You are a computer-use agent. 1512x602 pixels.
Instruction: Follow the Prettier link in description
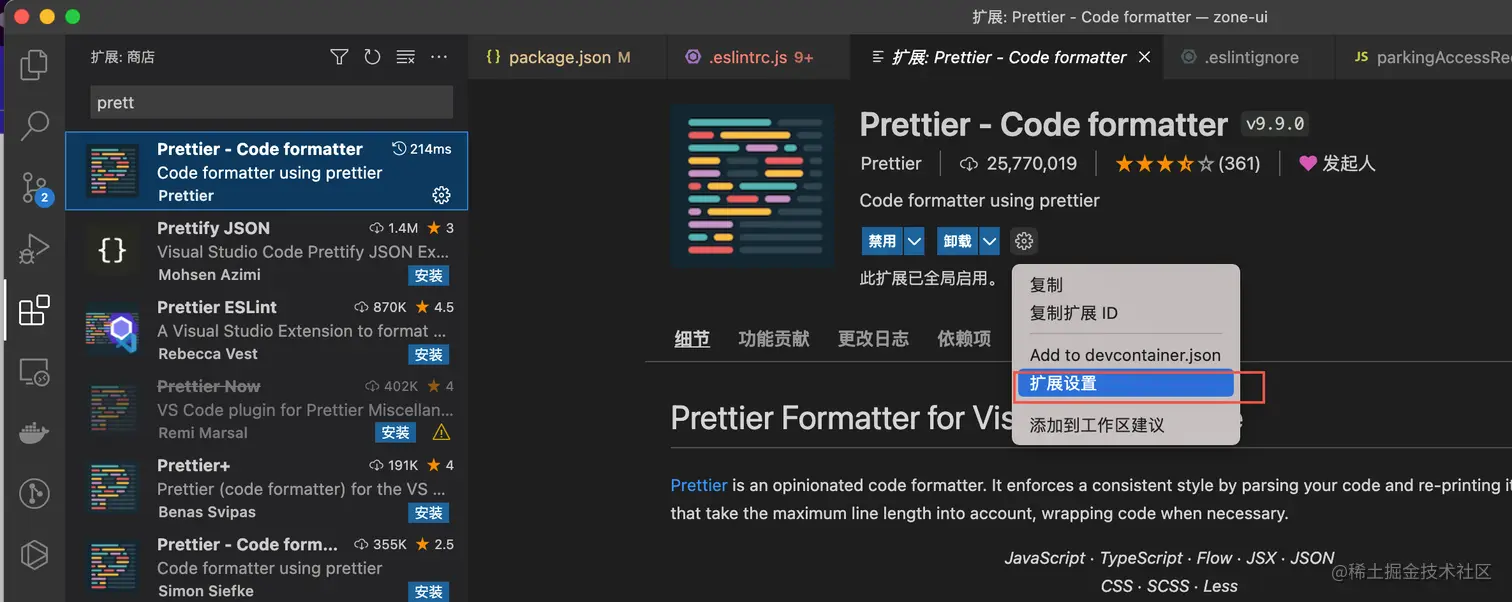(x=699, y=485)
